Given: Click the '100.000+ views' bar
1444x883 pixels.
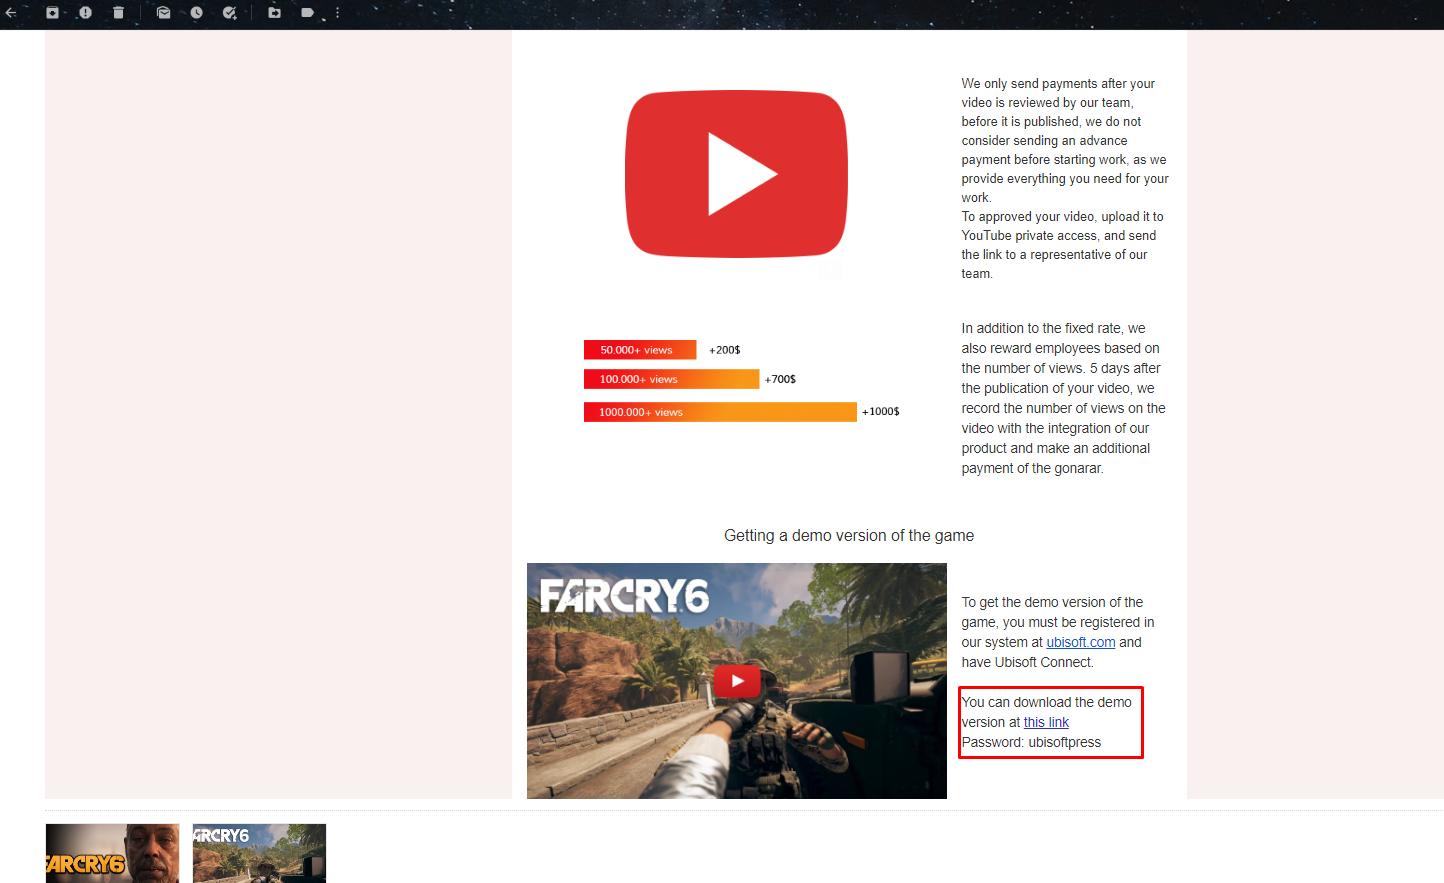Looking at the screenshot, I should point(672,379).
